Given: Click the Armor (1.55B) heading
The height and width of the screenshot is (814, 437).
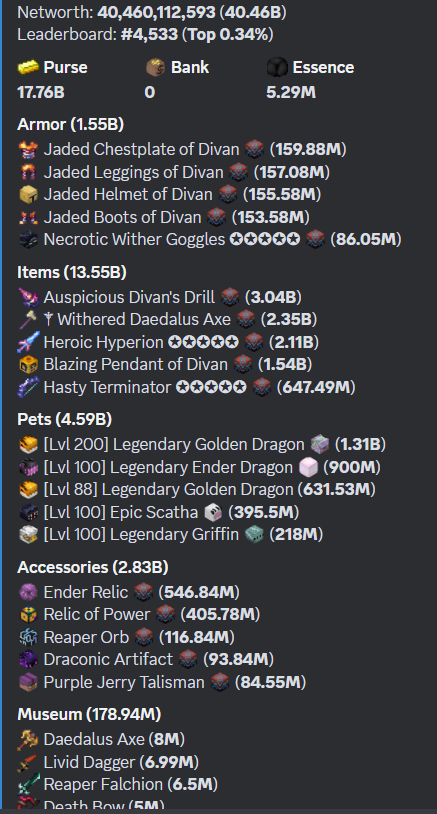Looking at the screenshot, I should pyautogui.click(x=71, y=125).
